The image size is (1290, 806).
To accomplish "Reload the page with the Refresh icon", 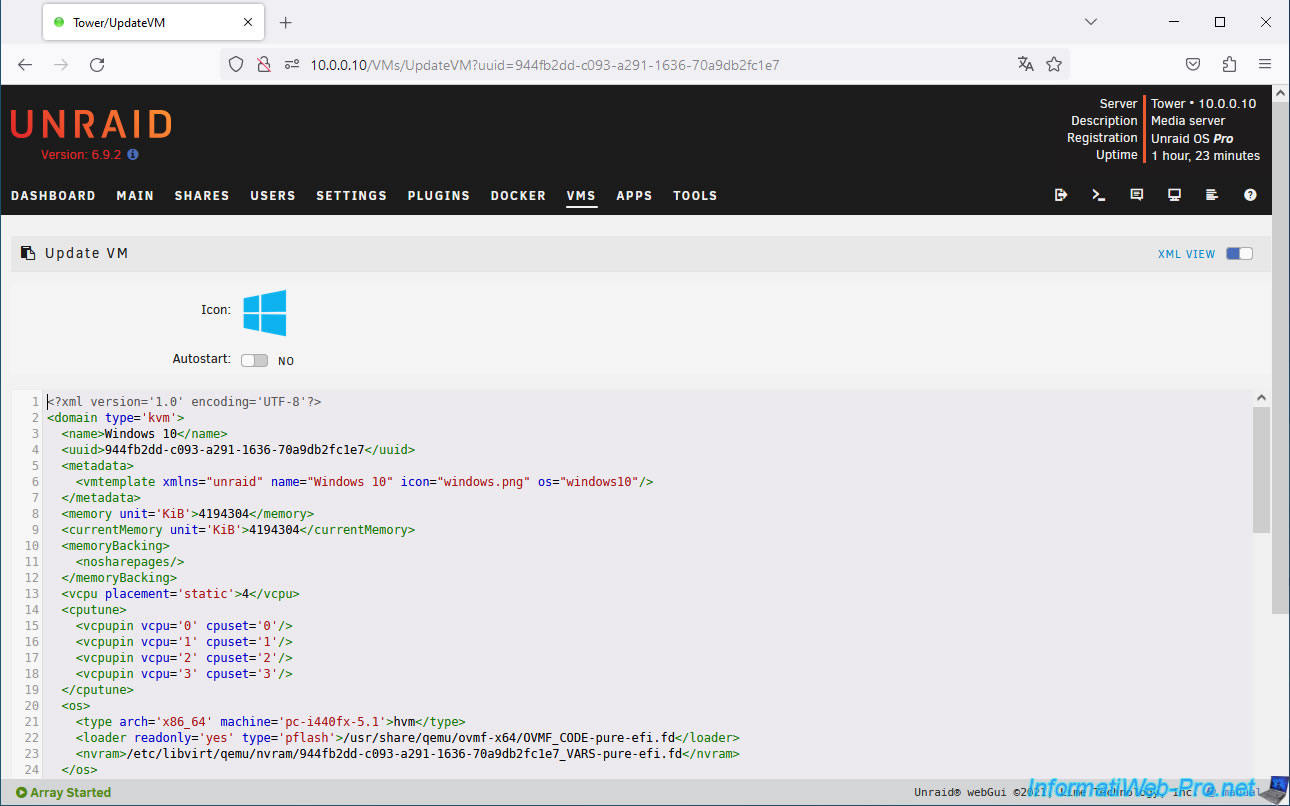I will click(x=97, y=64).
